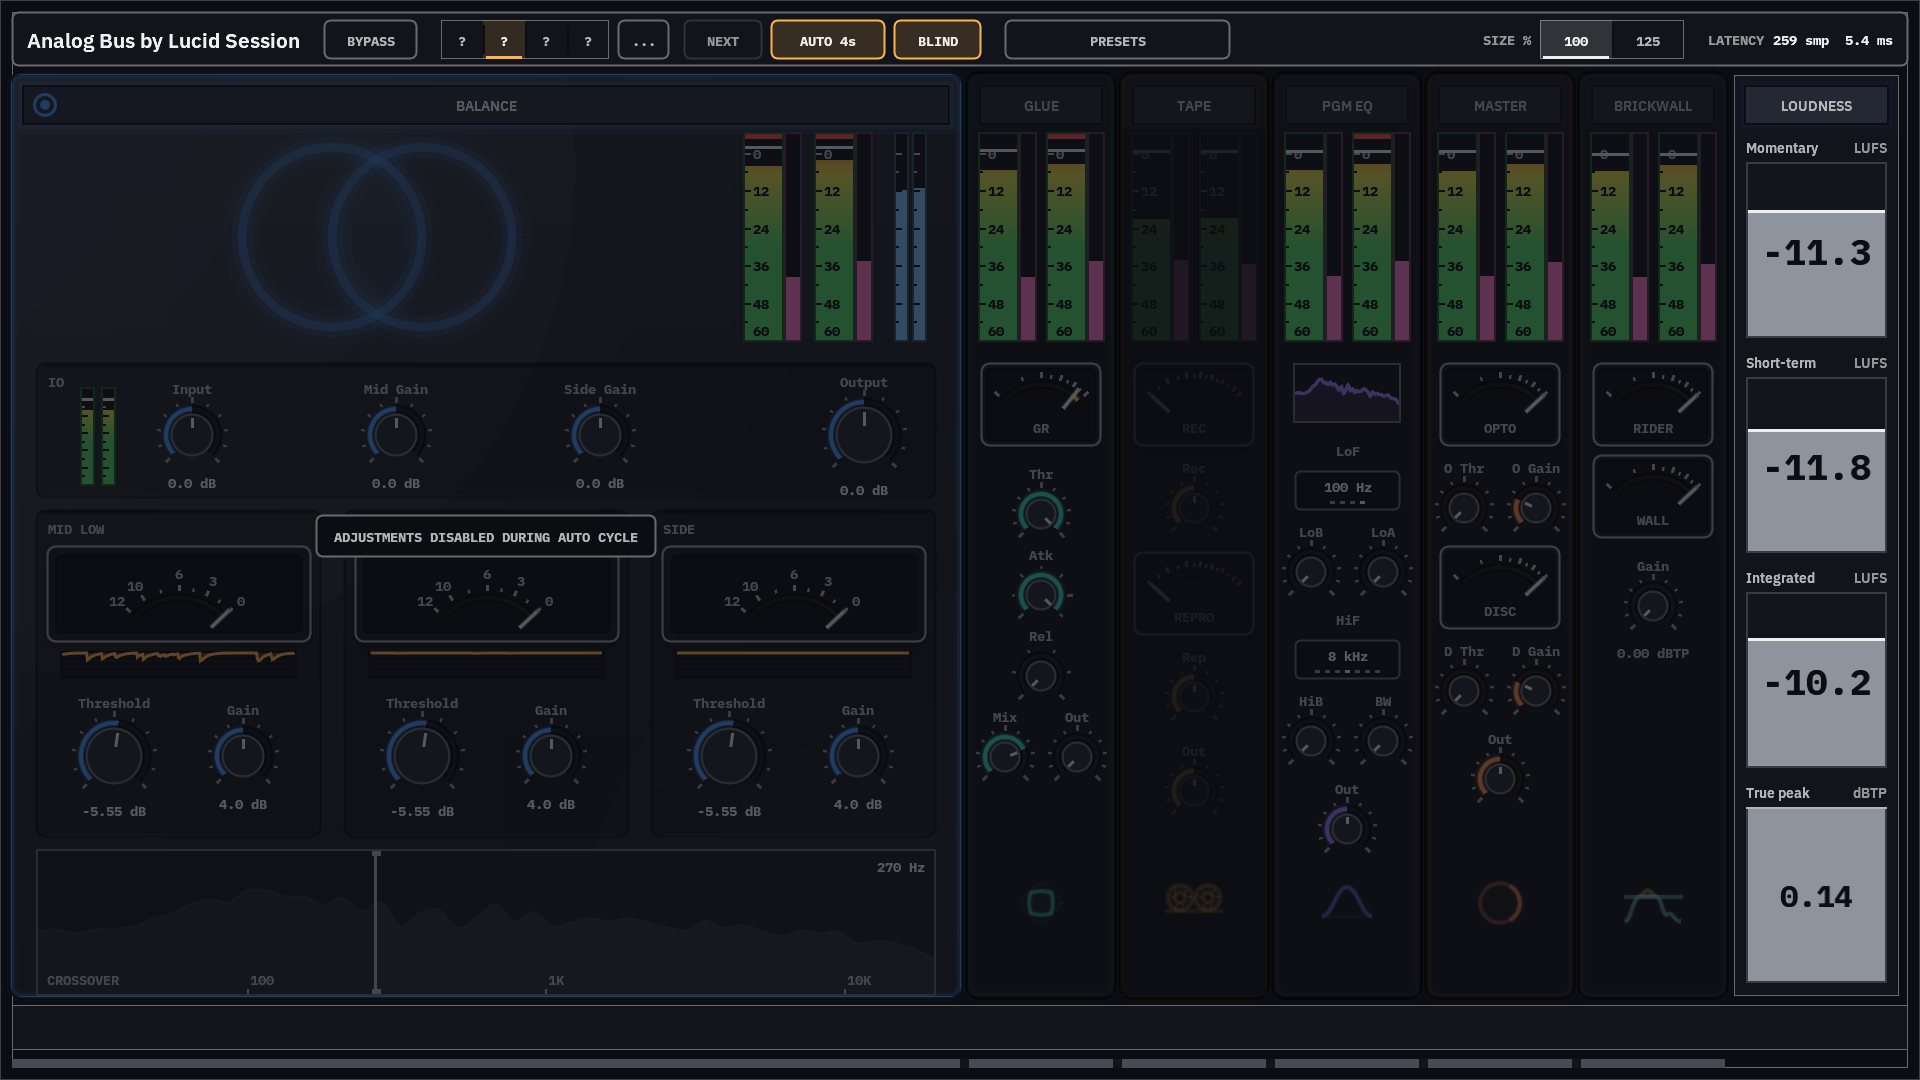Toggle BLIND comparison mode
Screen dimensions: 1920x1080
938,40
